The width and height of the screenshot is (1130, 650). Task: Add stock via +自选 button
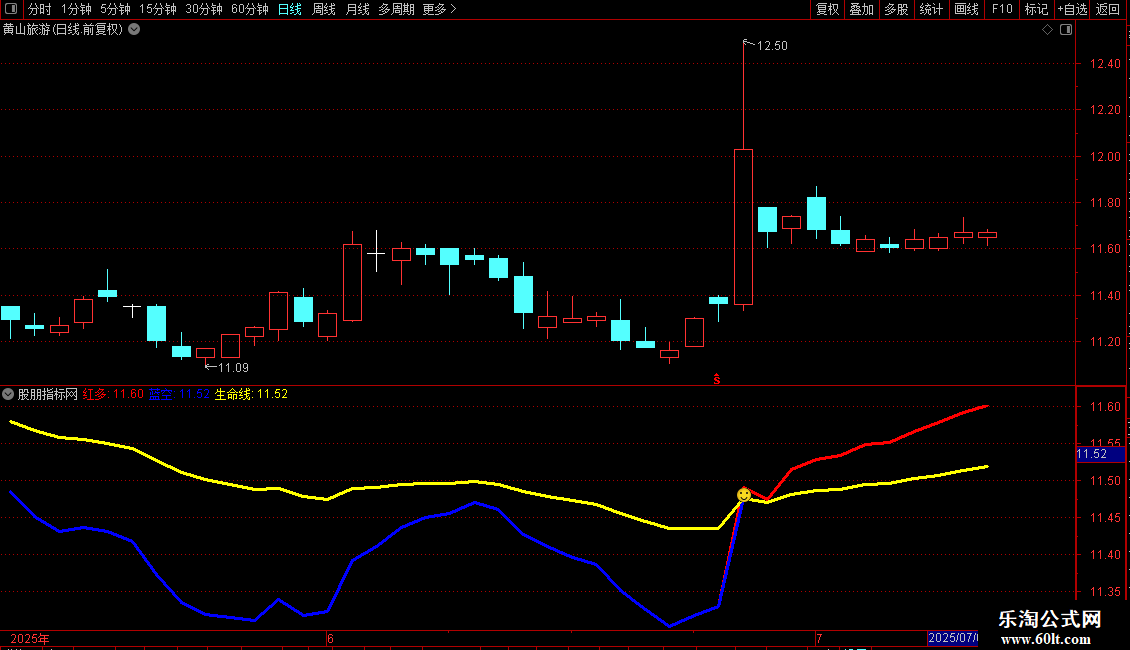(x=1072, y=9)
